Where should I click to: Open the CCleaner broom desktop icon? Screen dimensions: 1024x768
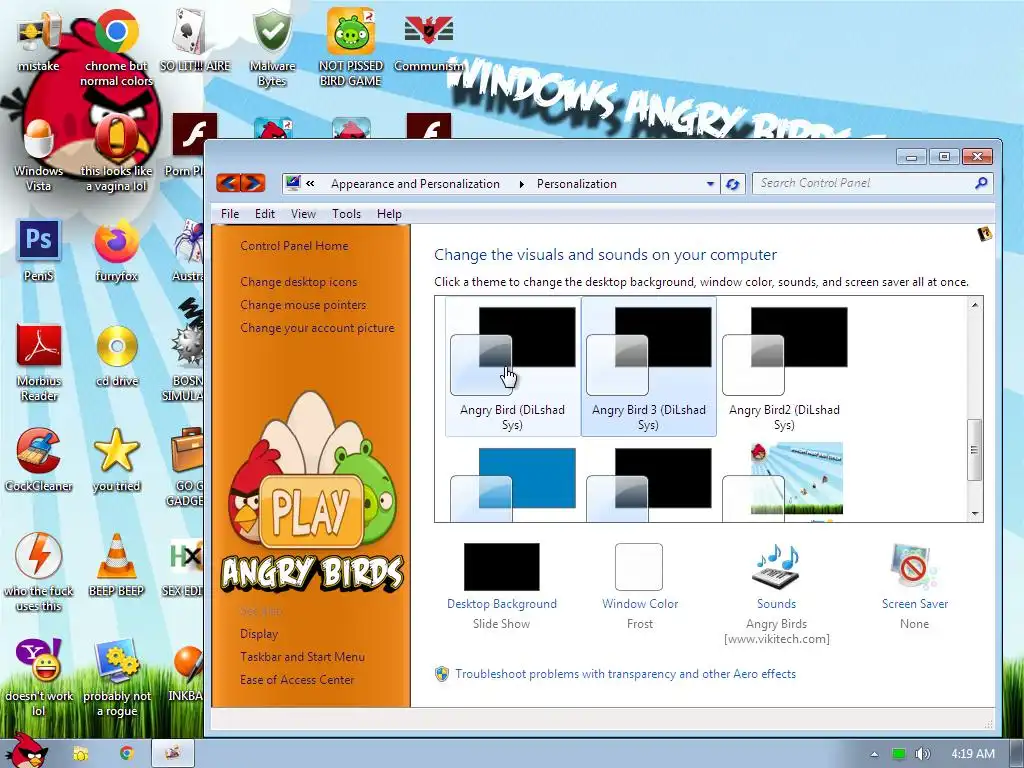click(39, 460)
